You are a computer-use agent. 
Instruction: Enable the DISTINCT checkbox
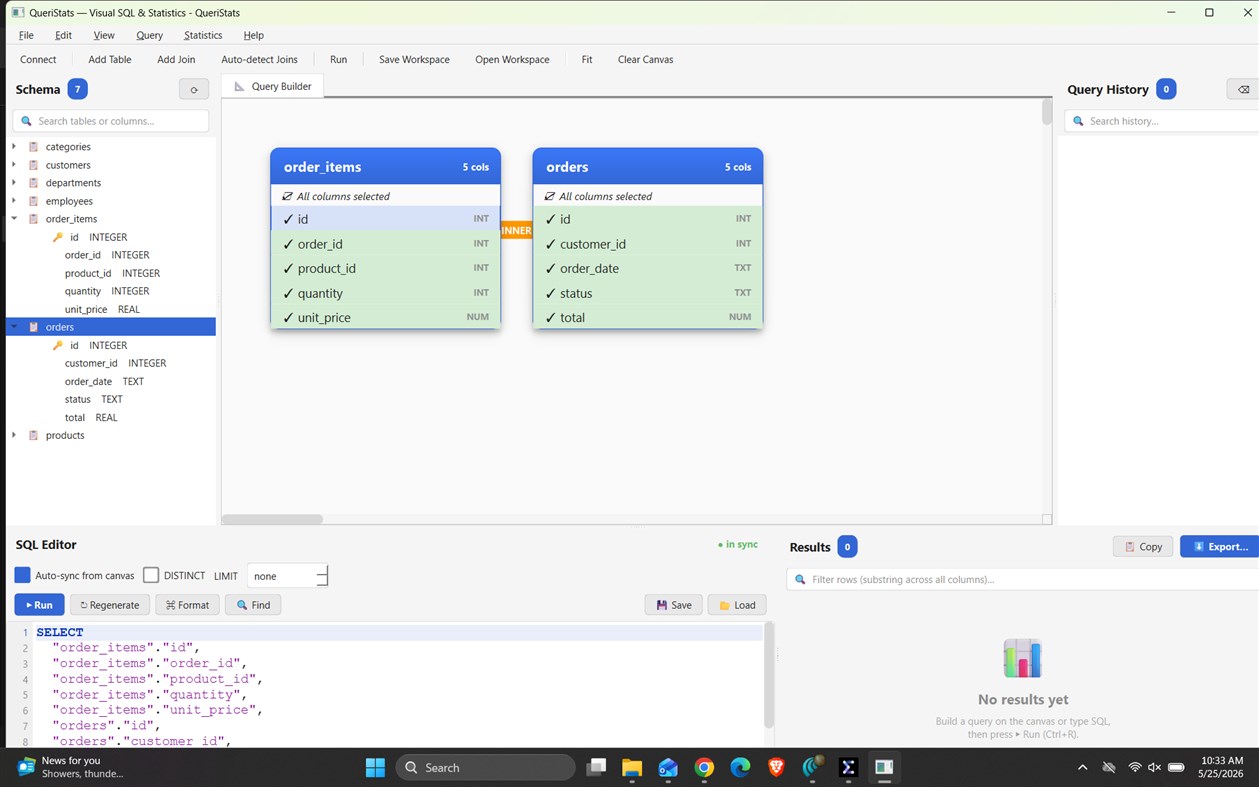click(151, 575)
